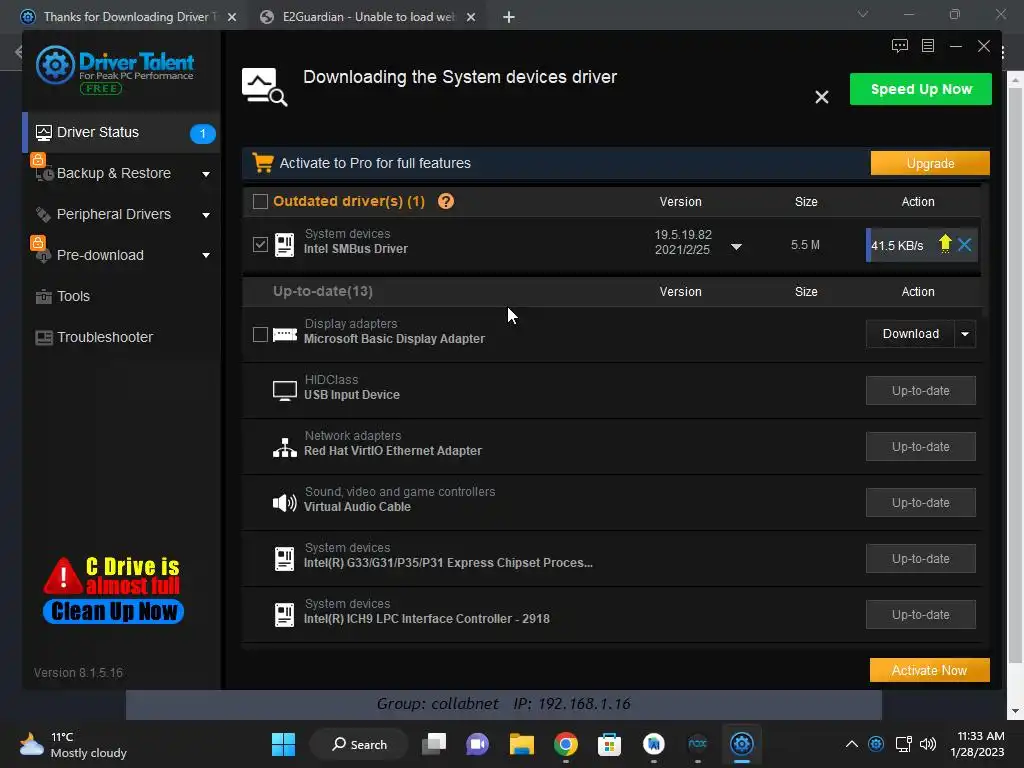Click the Activate Now button
This screenshot has height=768, width=1024.
coord(929,670)
